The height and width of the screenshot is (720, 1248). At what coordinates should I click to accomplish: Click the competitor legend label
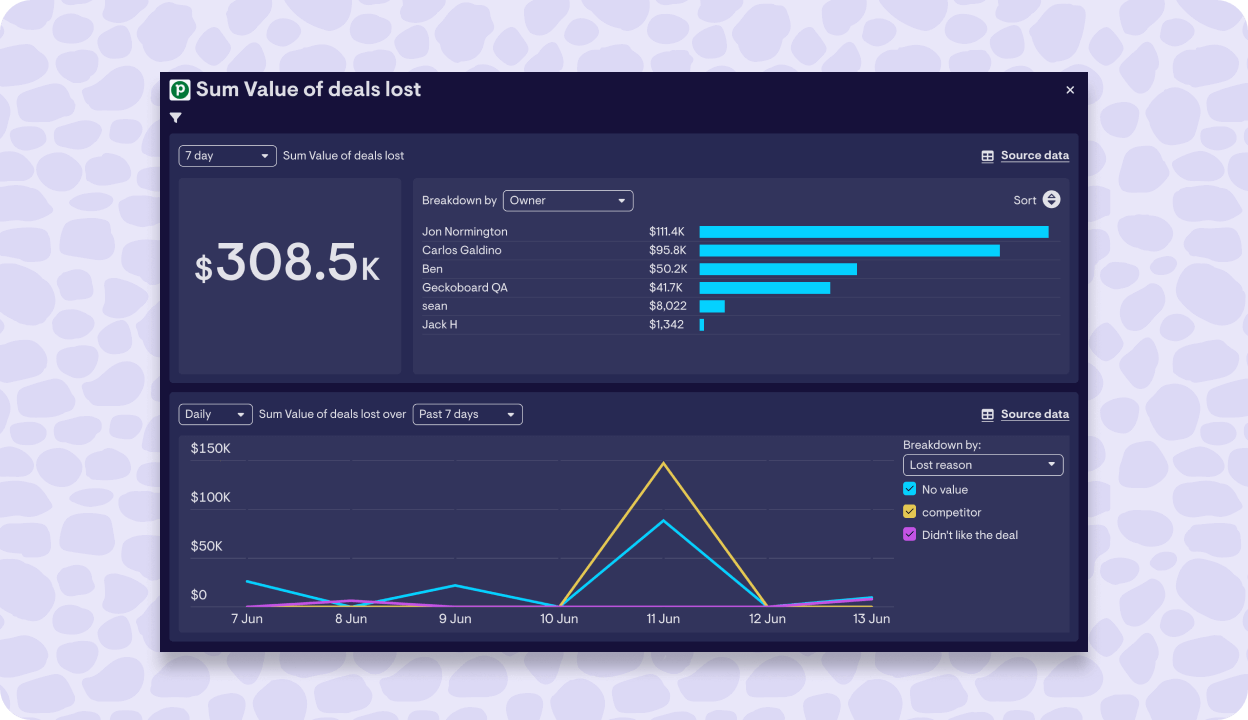[952, 513]
